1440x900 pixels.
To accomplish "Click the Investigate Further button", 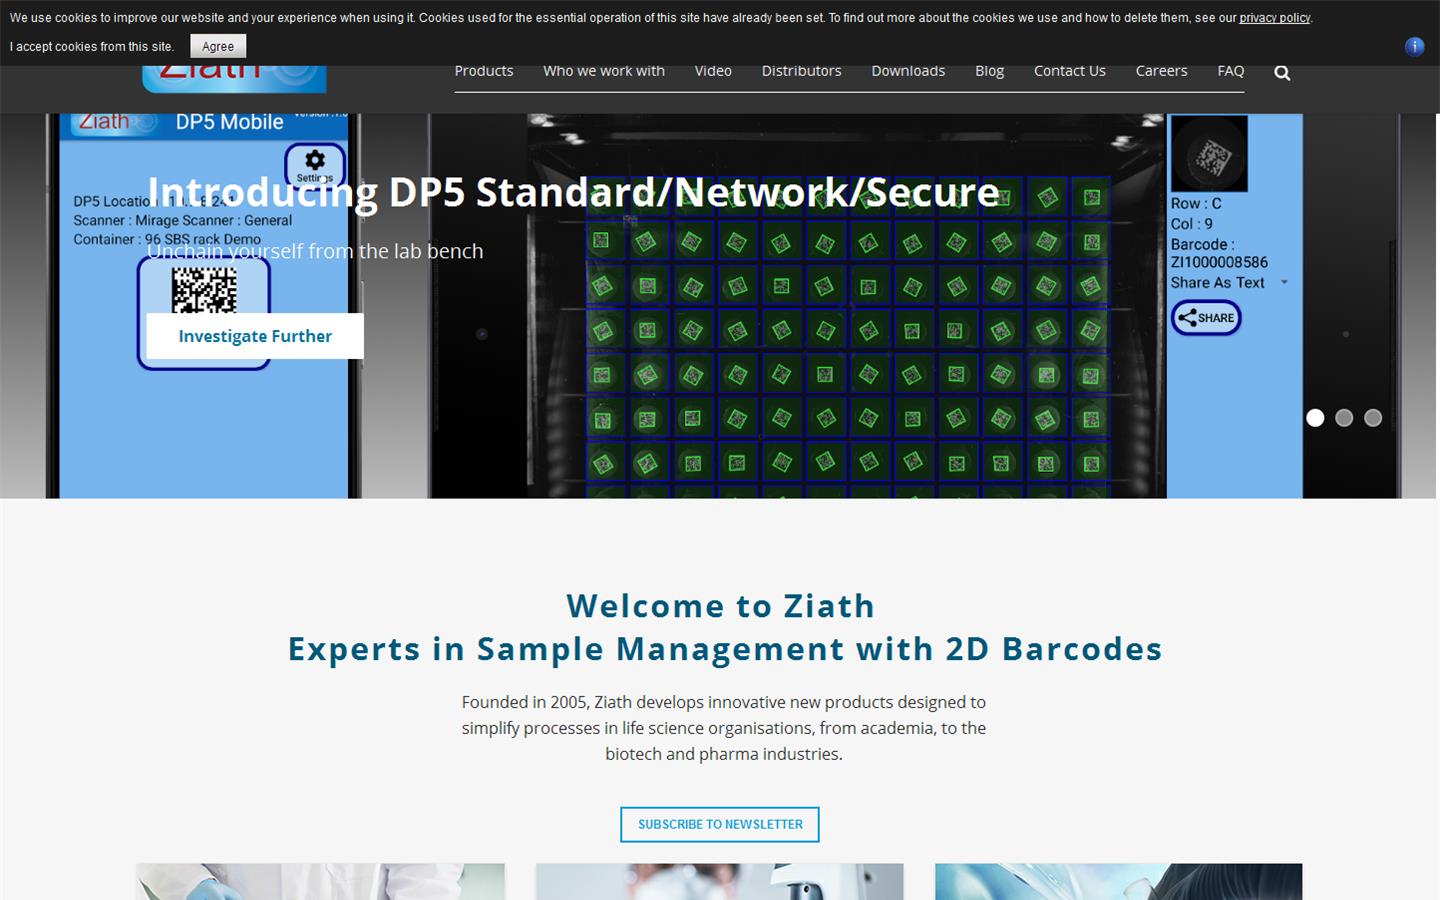I will click(255, 336).
